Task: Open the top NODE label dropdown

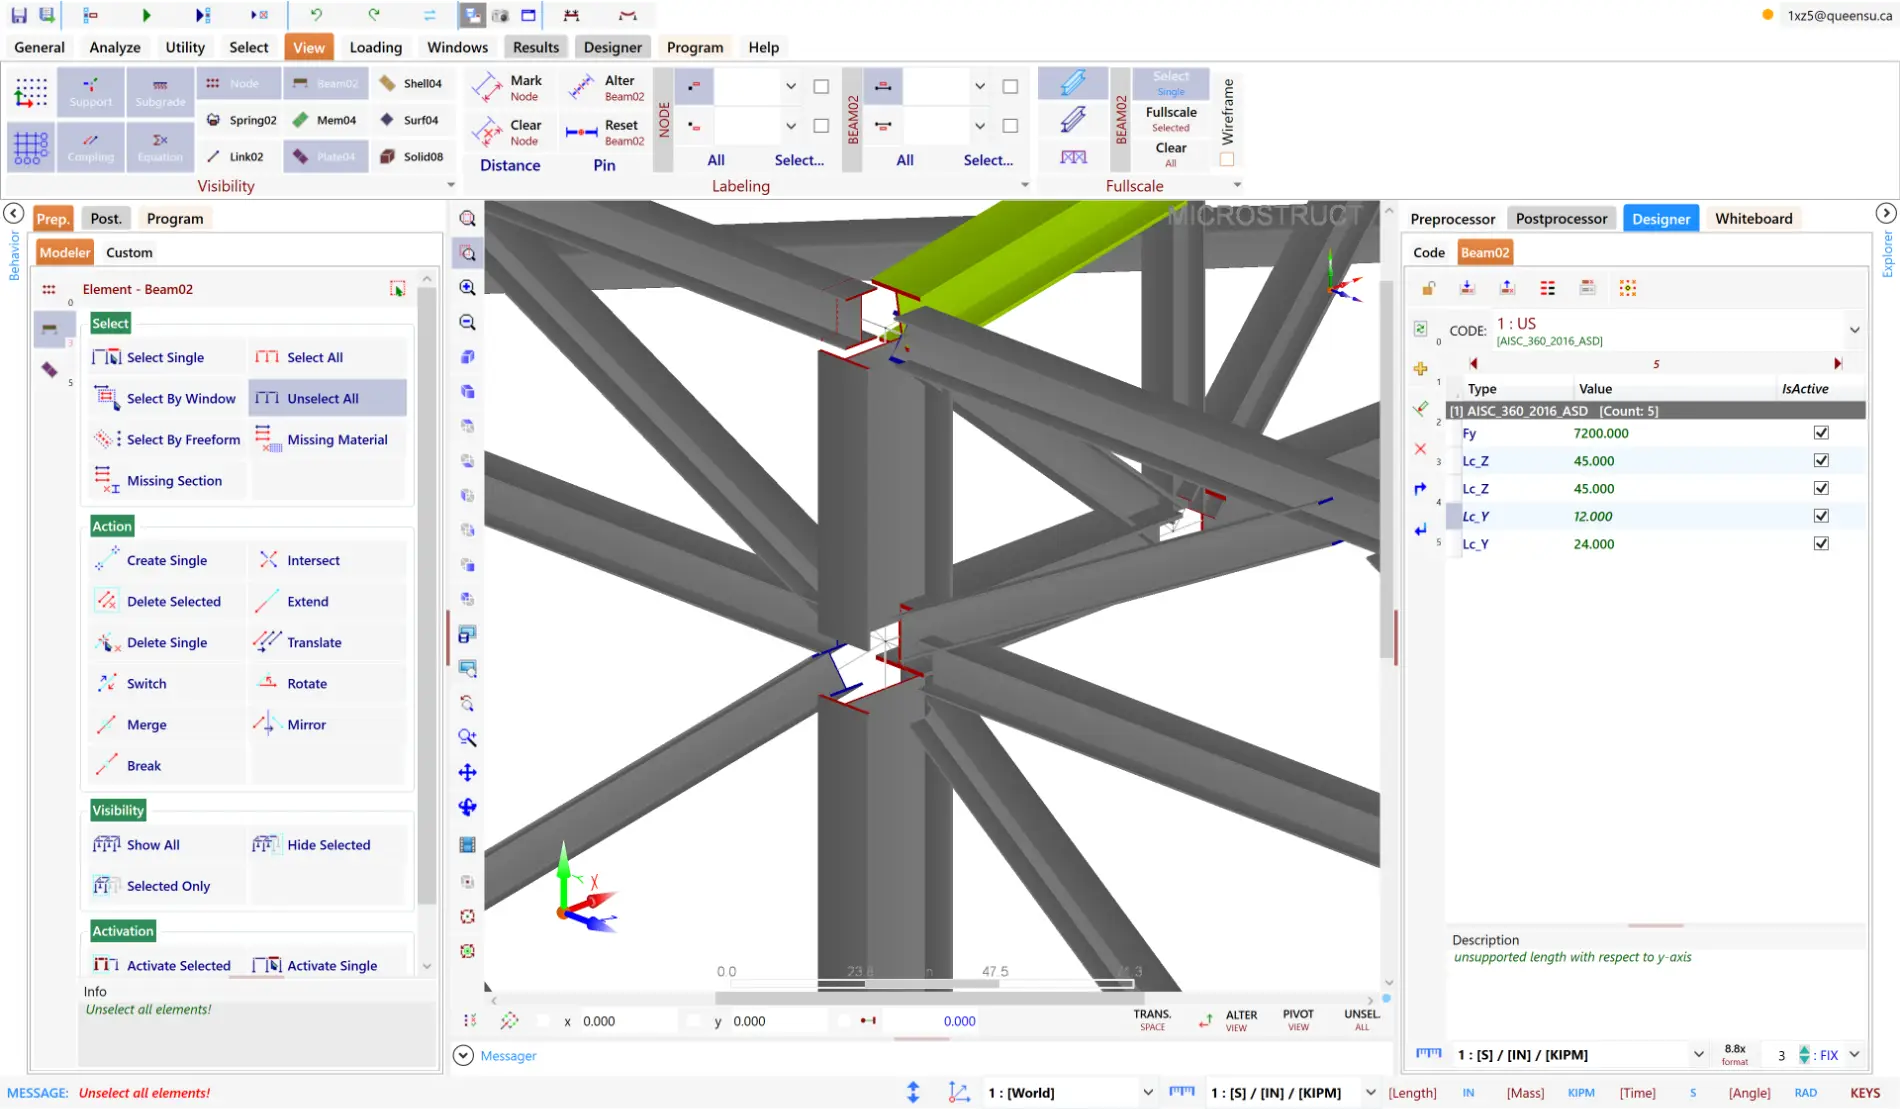Action: (x=791, y=86)
